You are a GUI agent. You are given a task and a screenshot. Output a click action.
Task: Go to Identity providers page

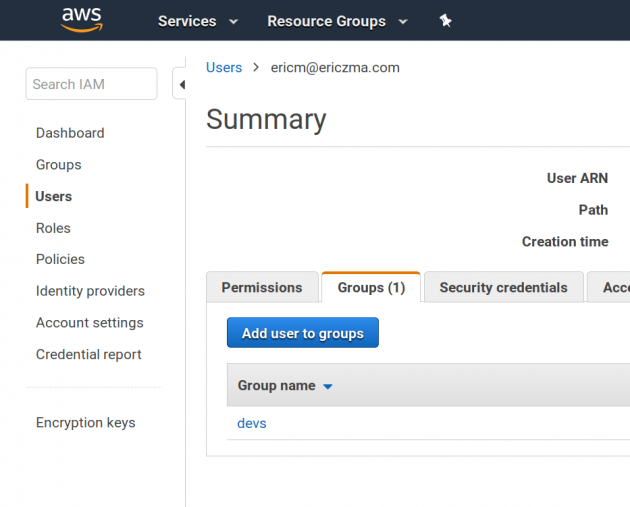tap(90, 291)
